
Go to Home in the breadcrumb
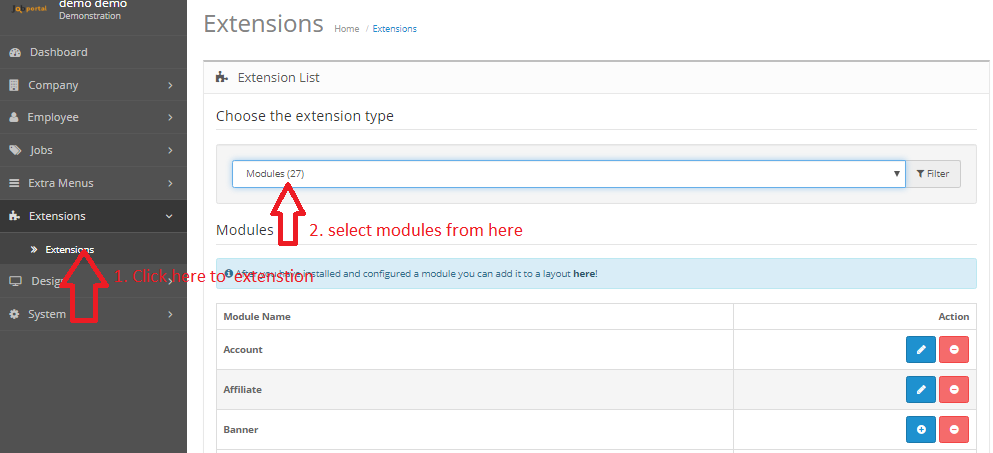[x=346, y=29]
